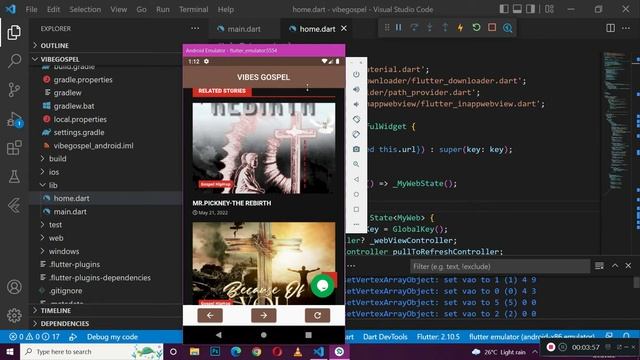Click Windows Start button
The image size is (640, 360).
pyautogui.click(x=10, y=351)
